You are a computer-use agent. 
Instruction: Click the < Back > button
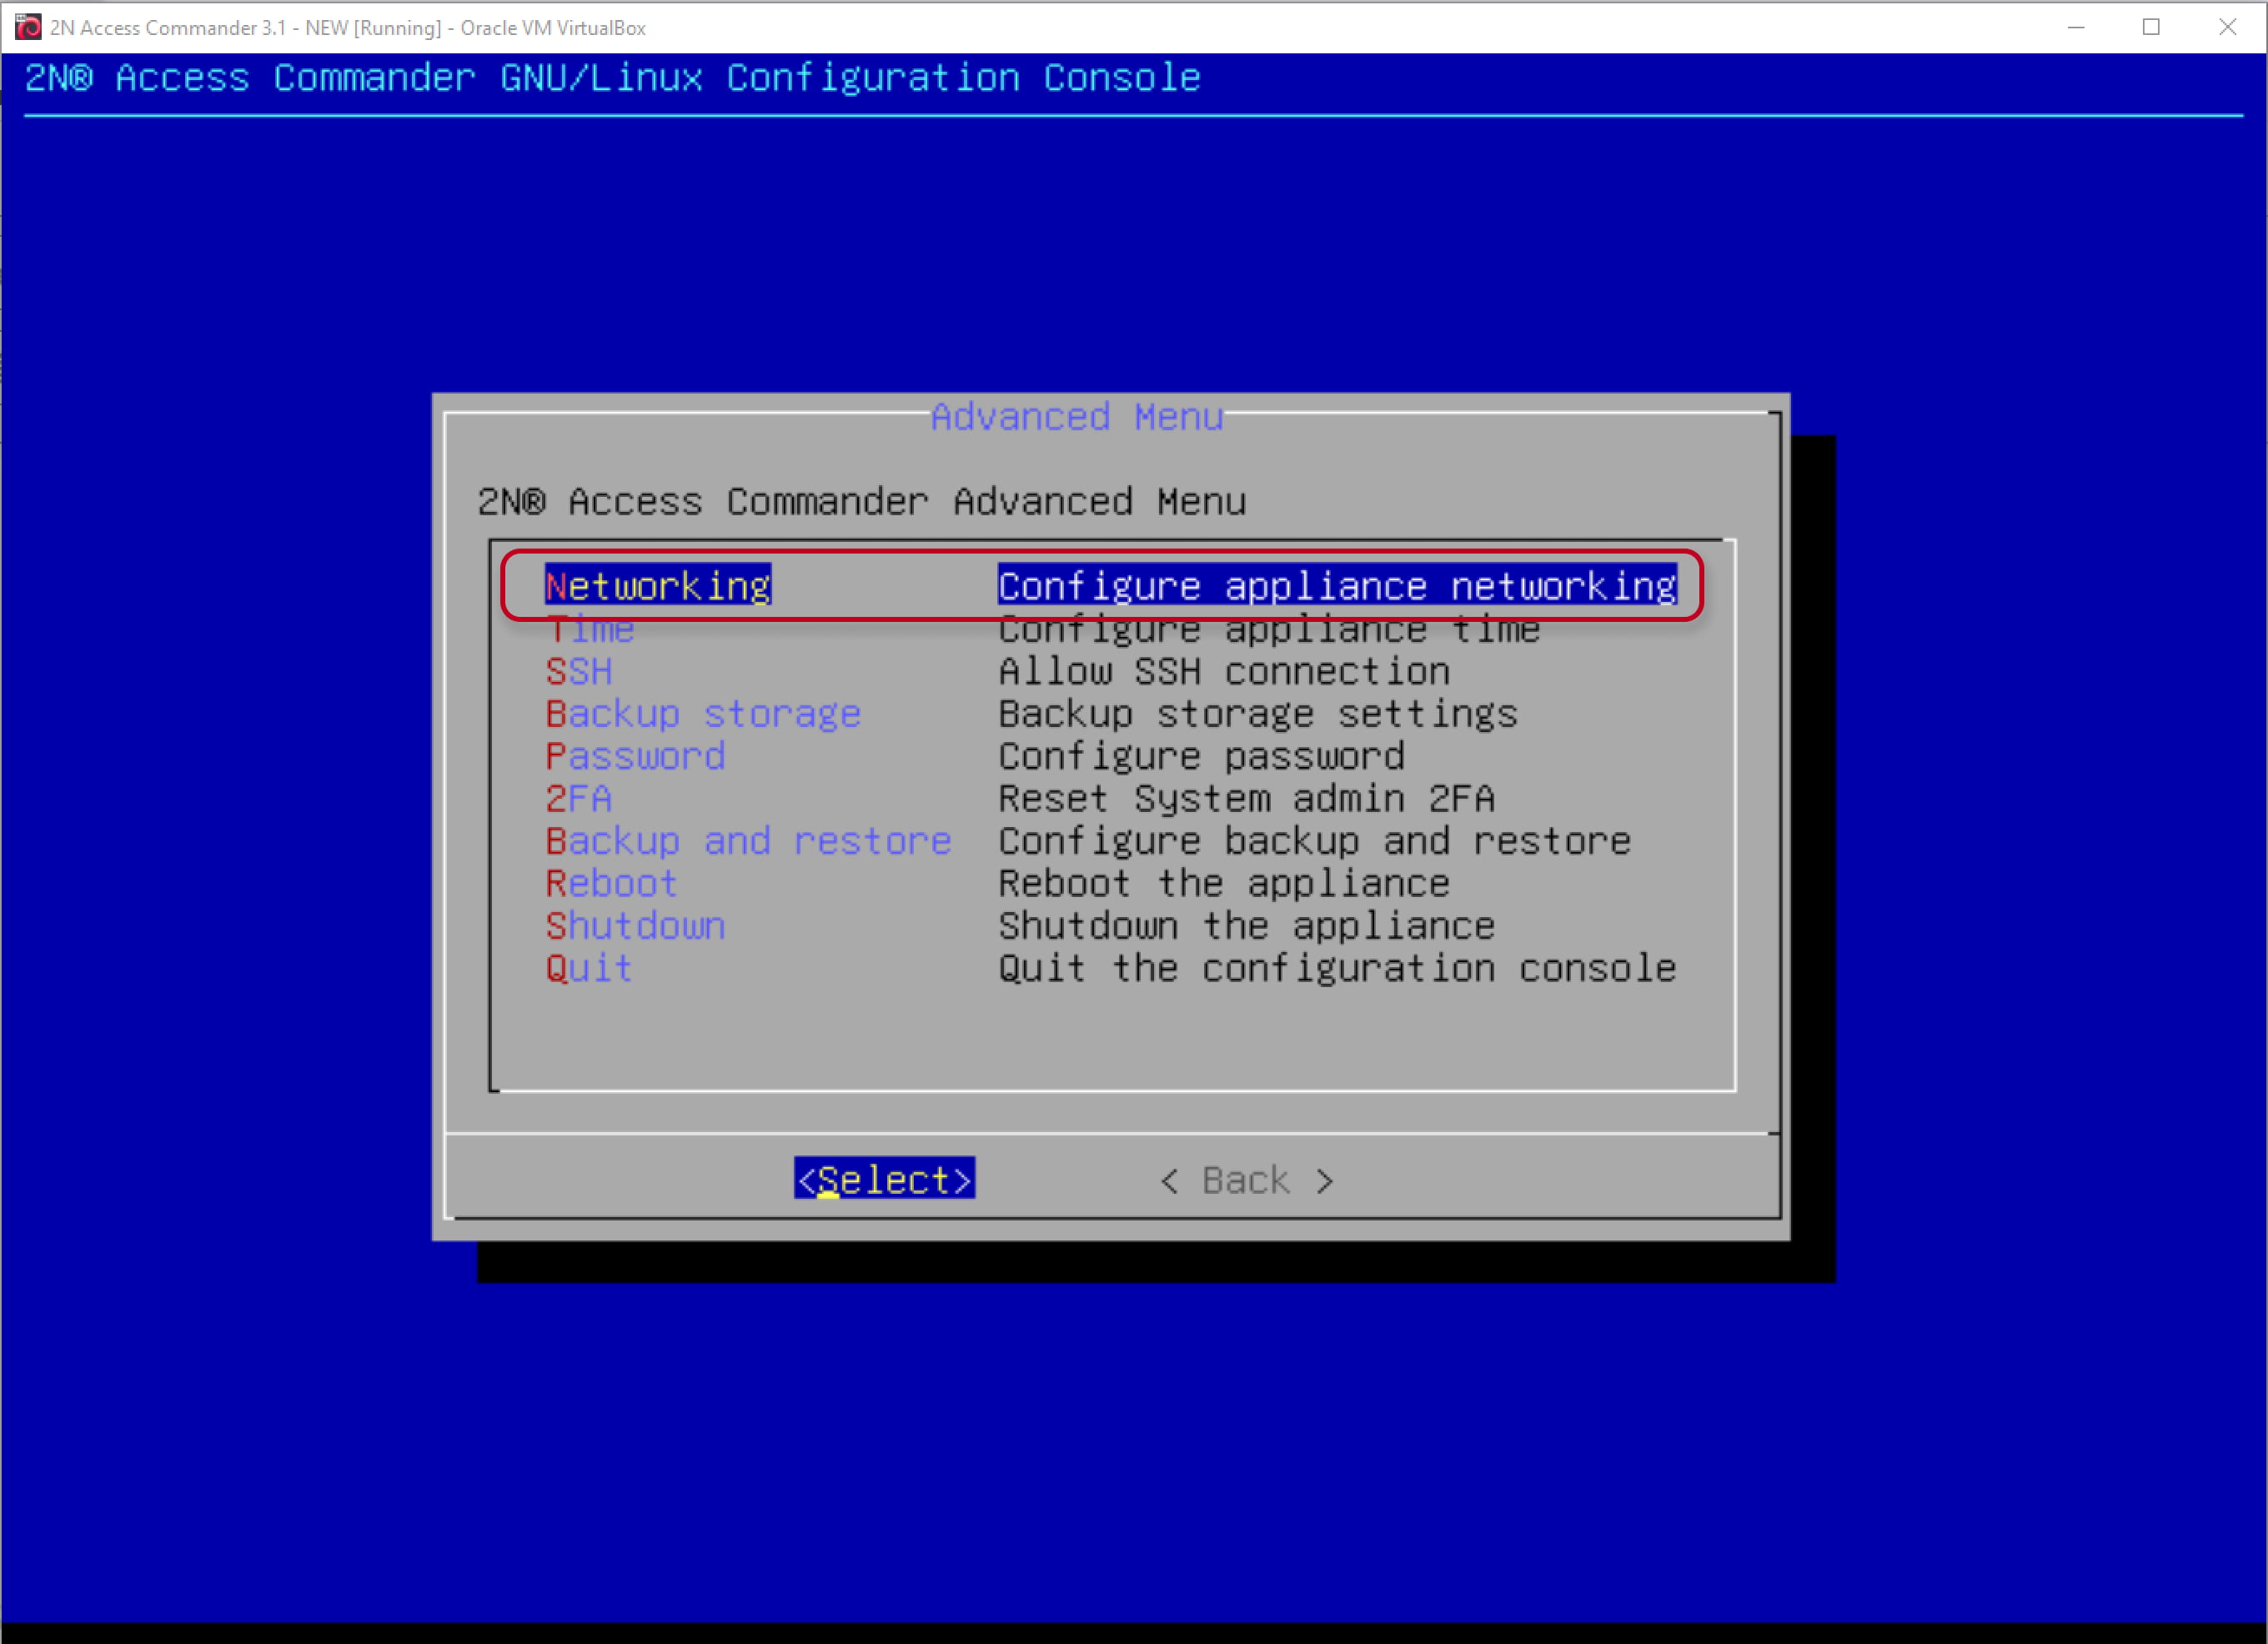[x=1247, y=1181]
